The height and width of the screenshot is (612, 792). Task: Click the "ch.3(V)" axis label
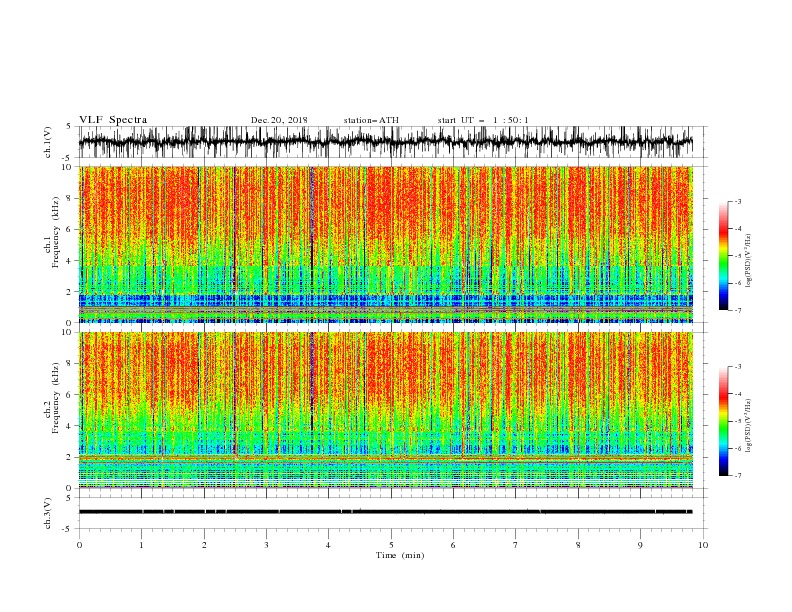48,514
